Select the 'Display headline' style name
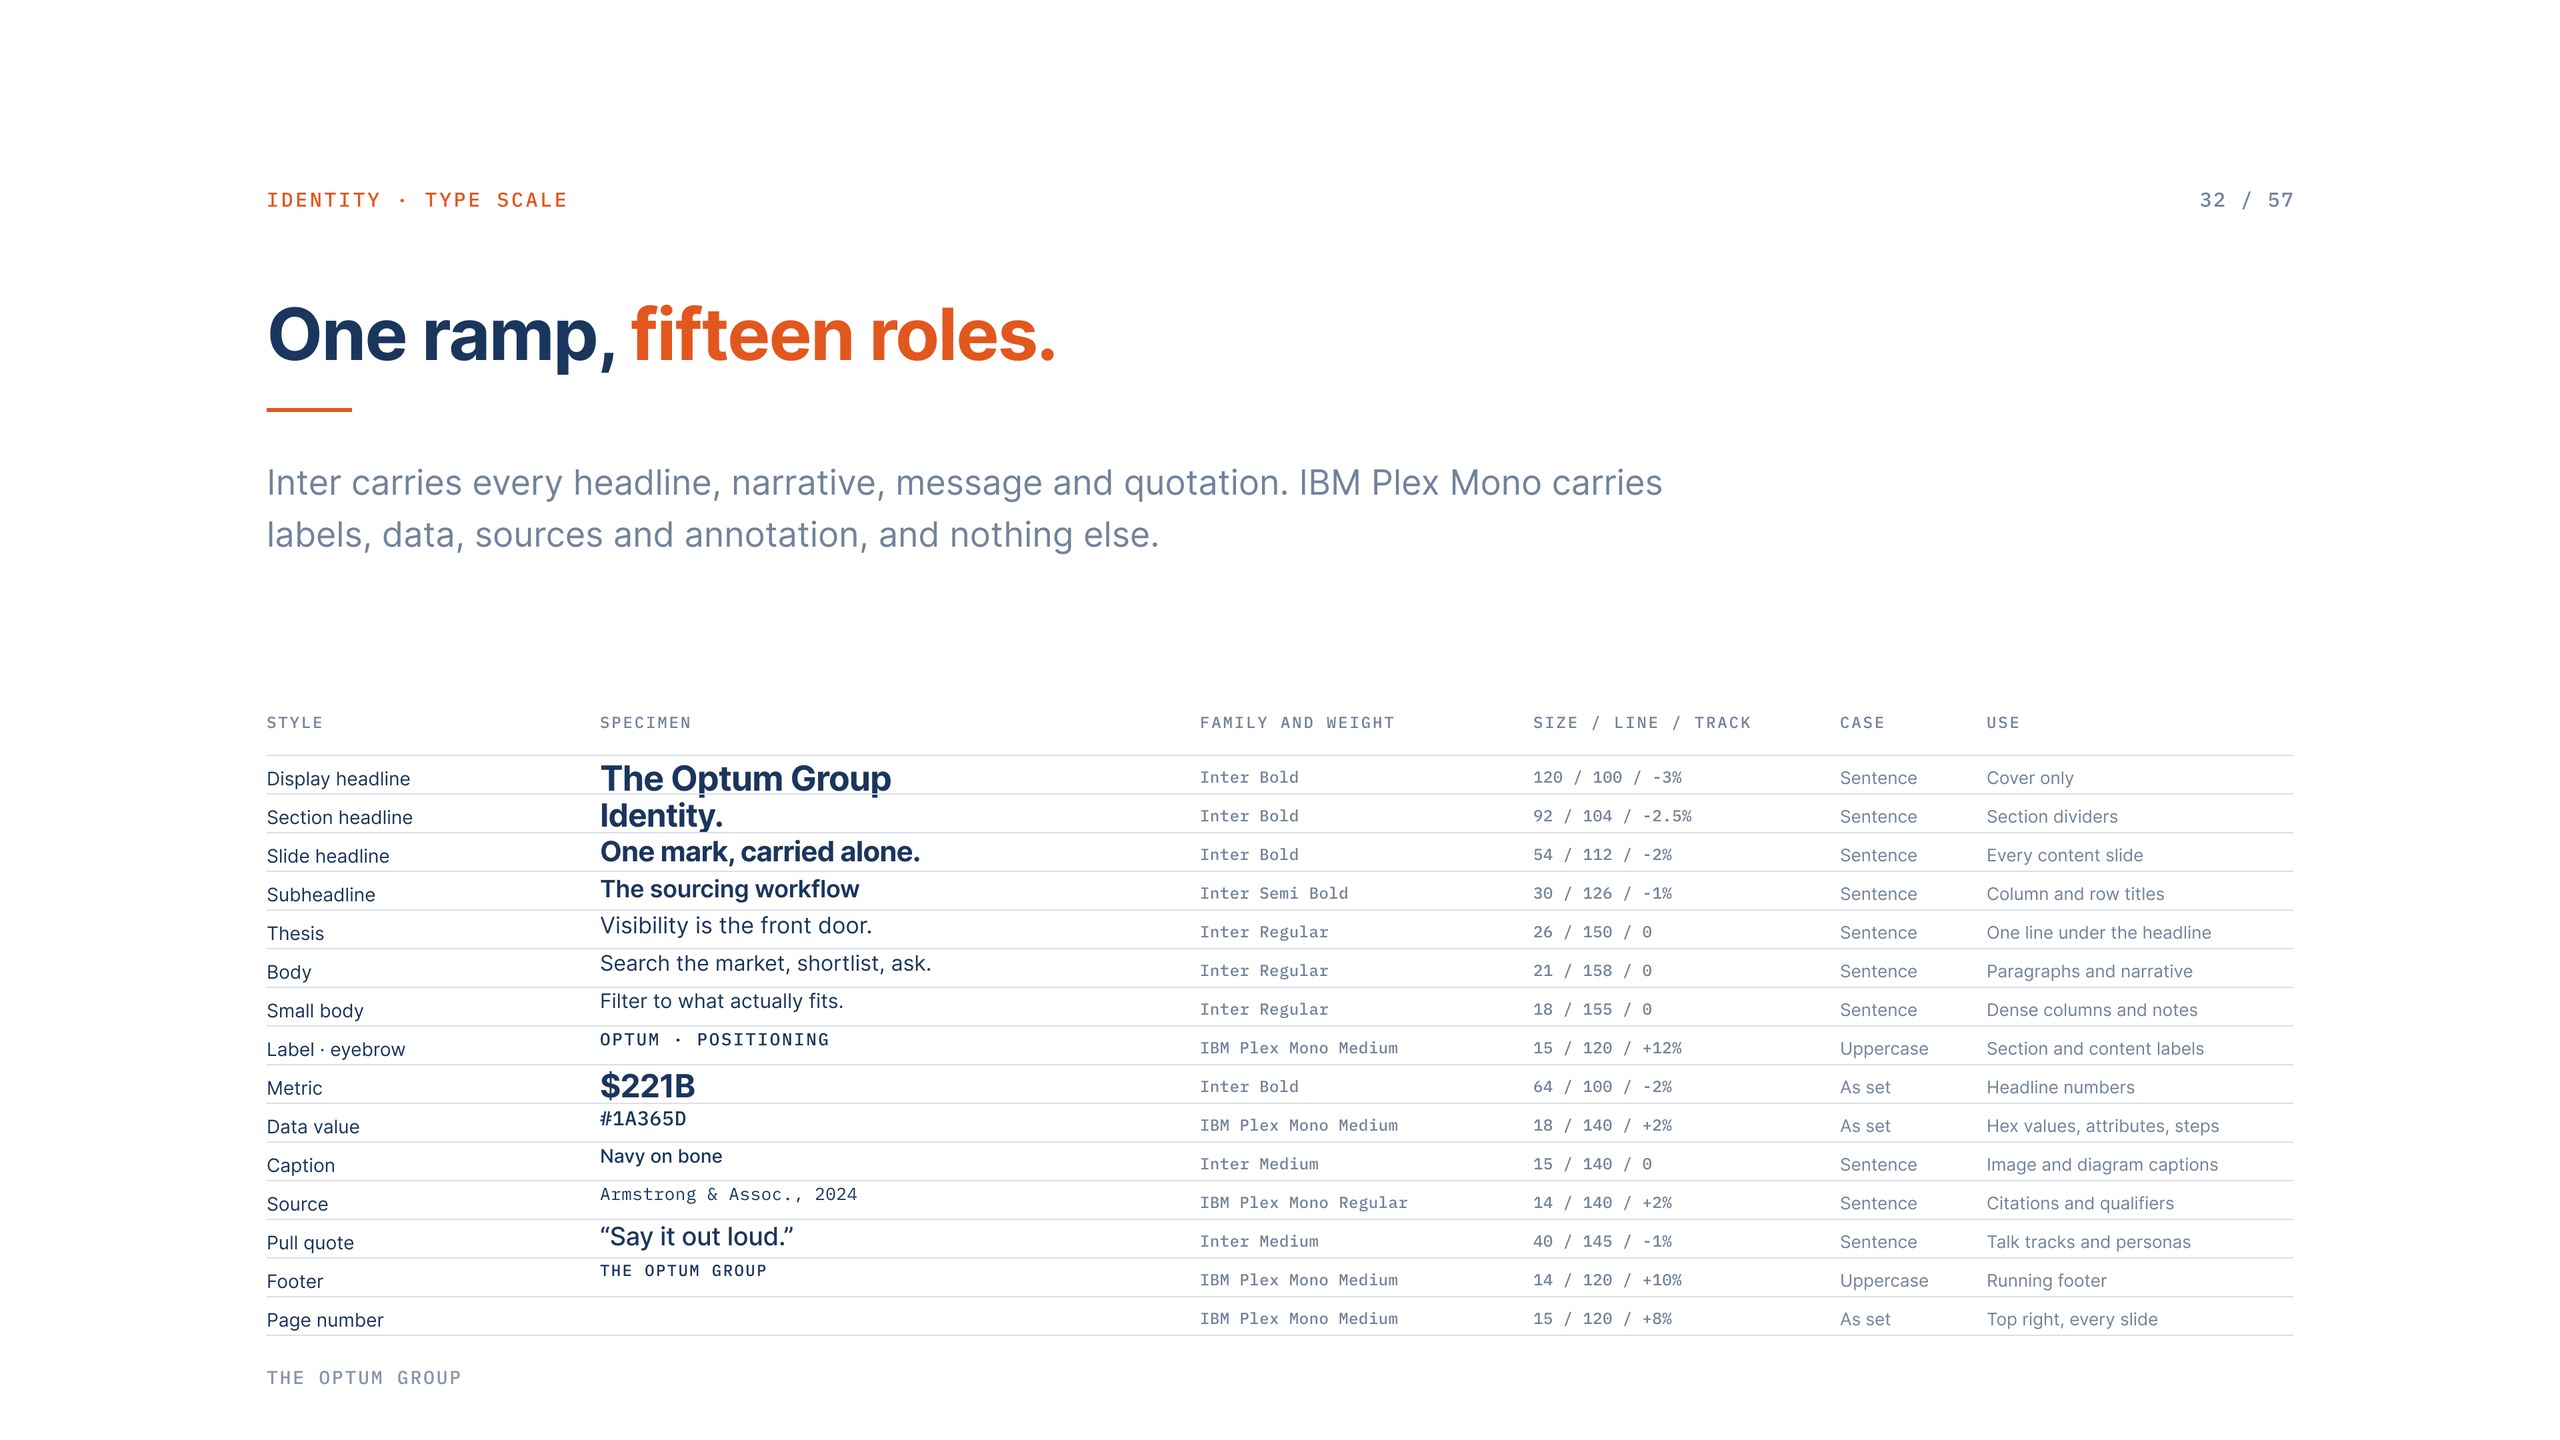 [338, 779]
